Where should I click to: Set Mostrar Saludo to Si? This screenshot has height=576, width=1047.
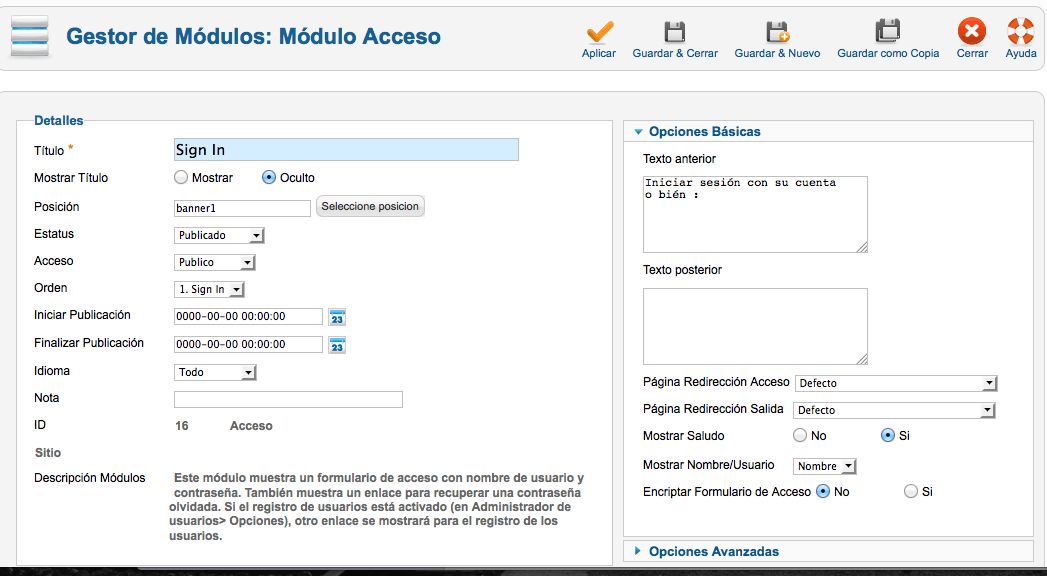pyautogui.click(x=887, y=435)
